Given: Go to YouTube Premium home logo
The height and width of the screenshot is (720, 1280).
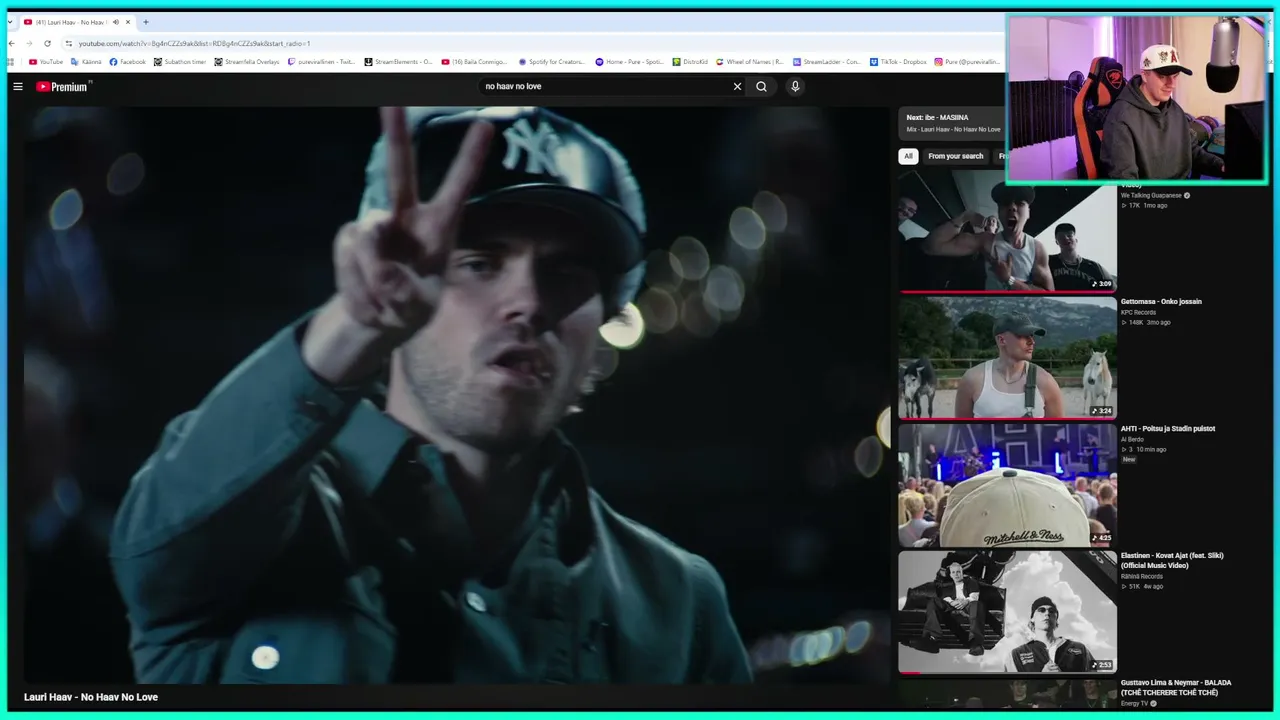Looking at the screenshot, I should coord(63,87).
